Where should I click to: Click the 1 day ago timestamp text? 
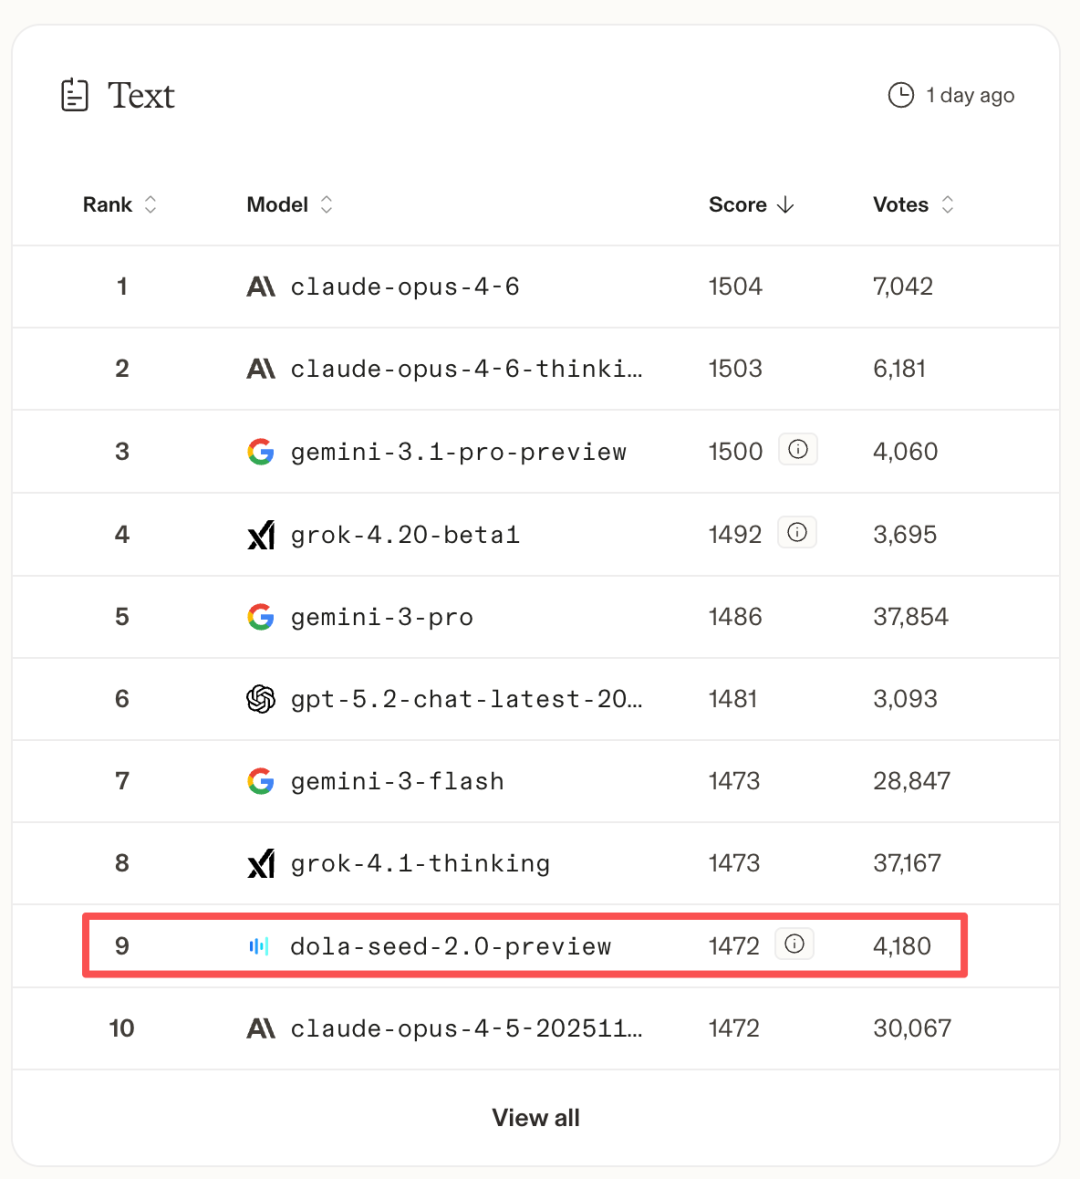point(970,95)
